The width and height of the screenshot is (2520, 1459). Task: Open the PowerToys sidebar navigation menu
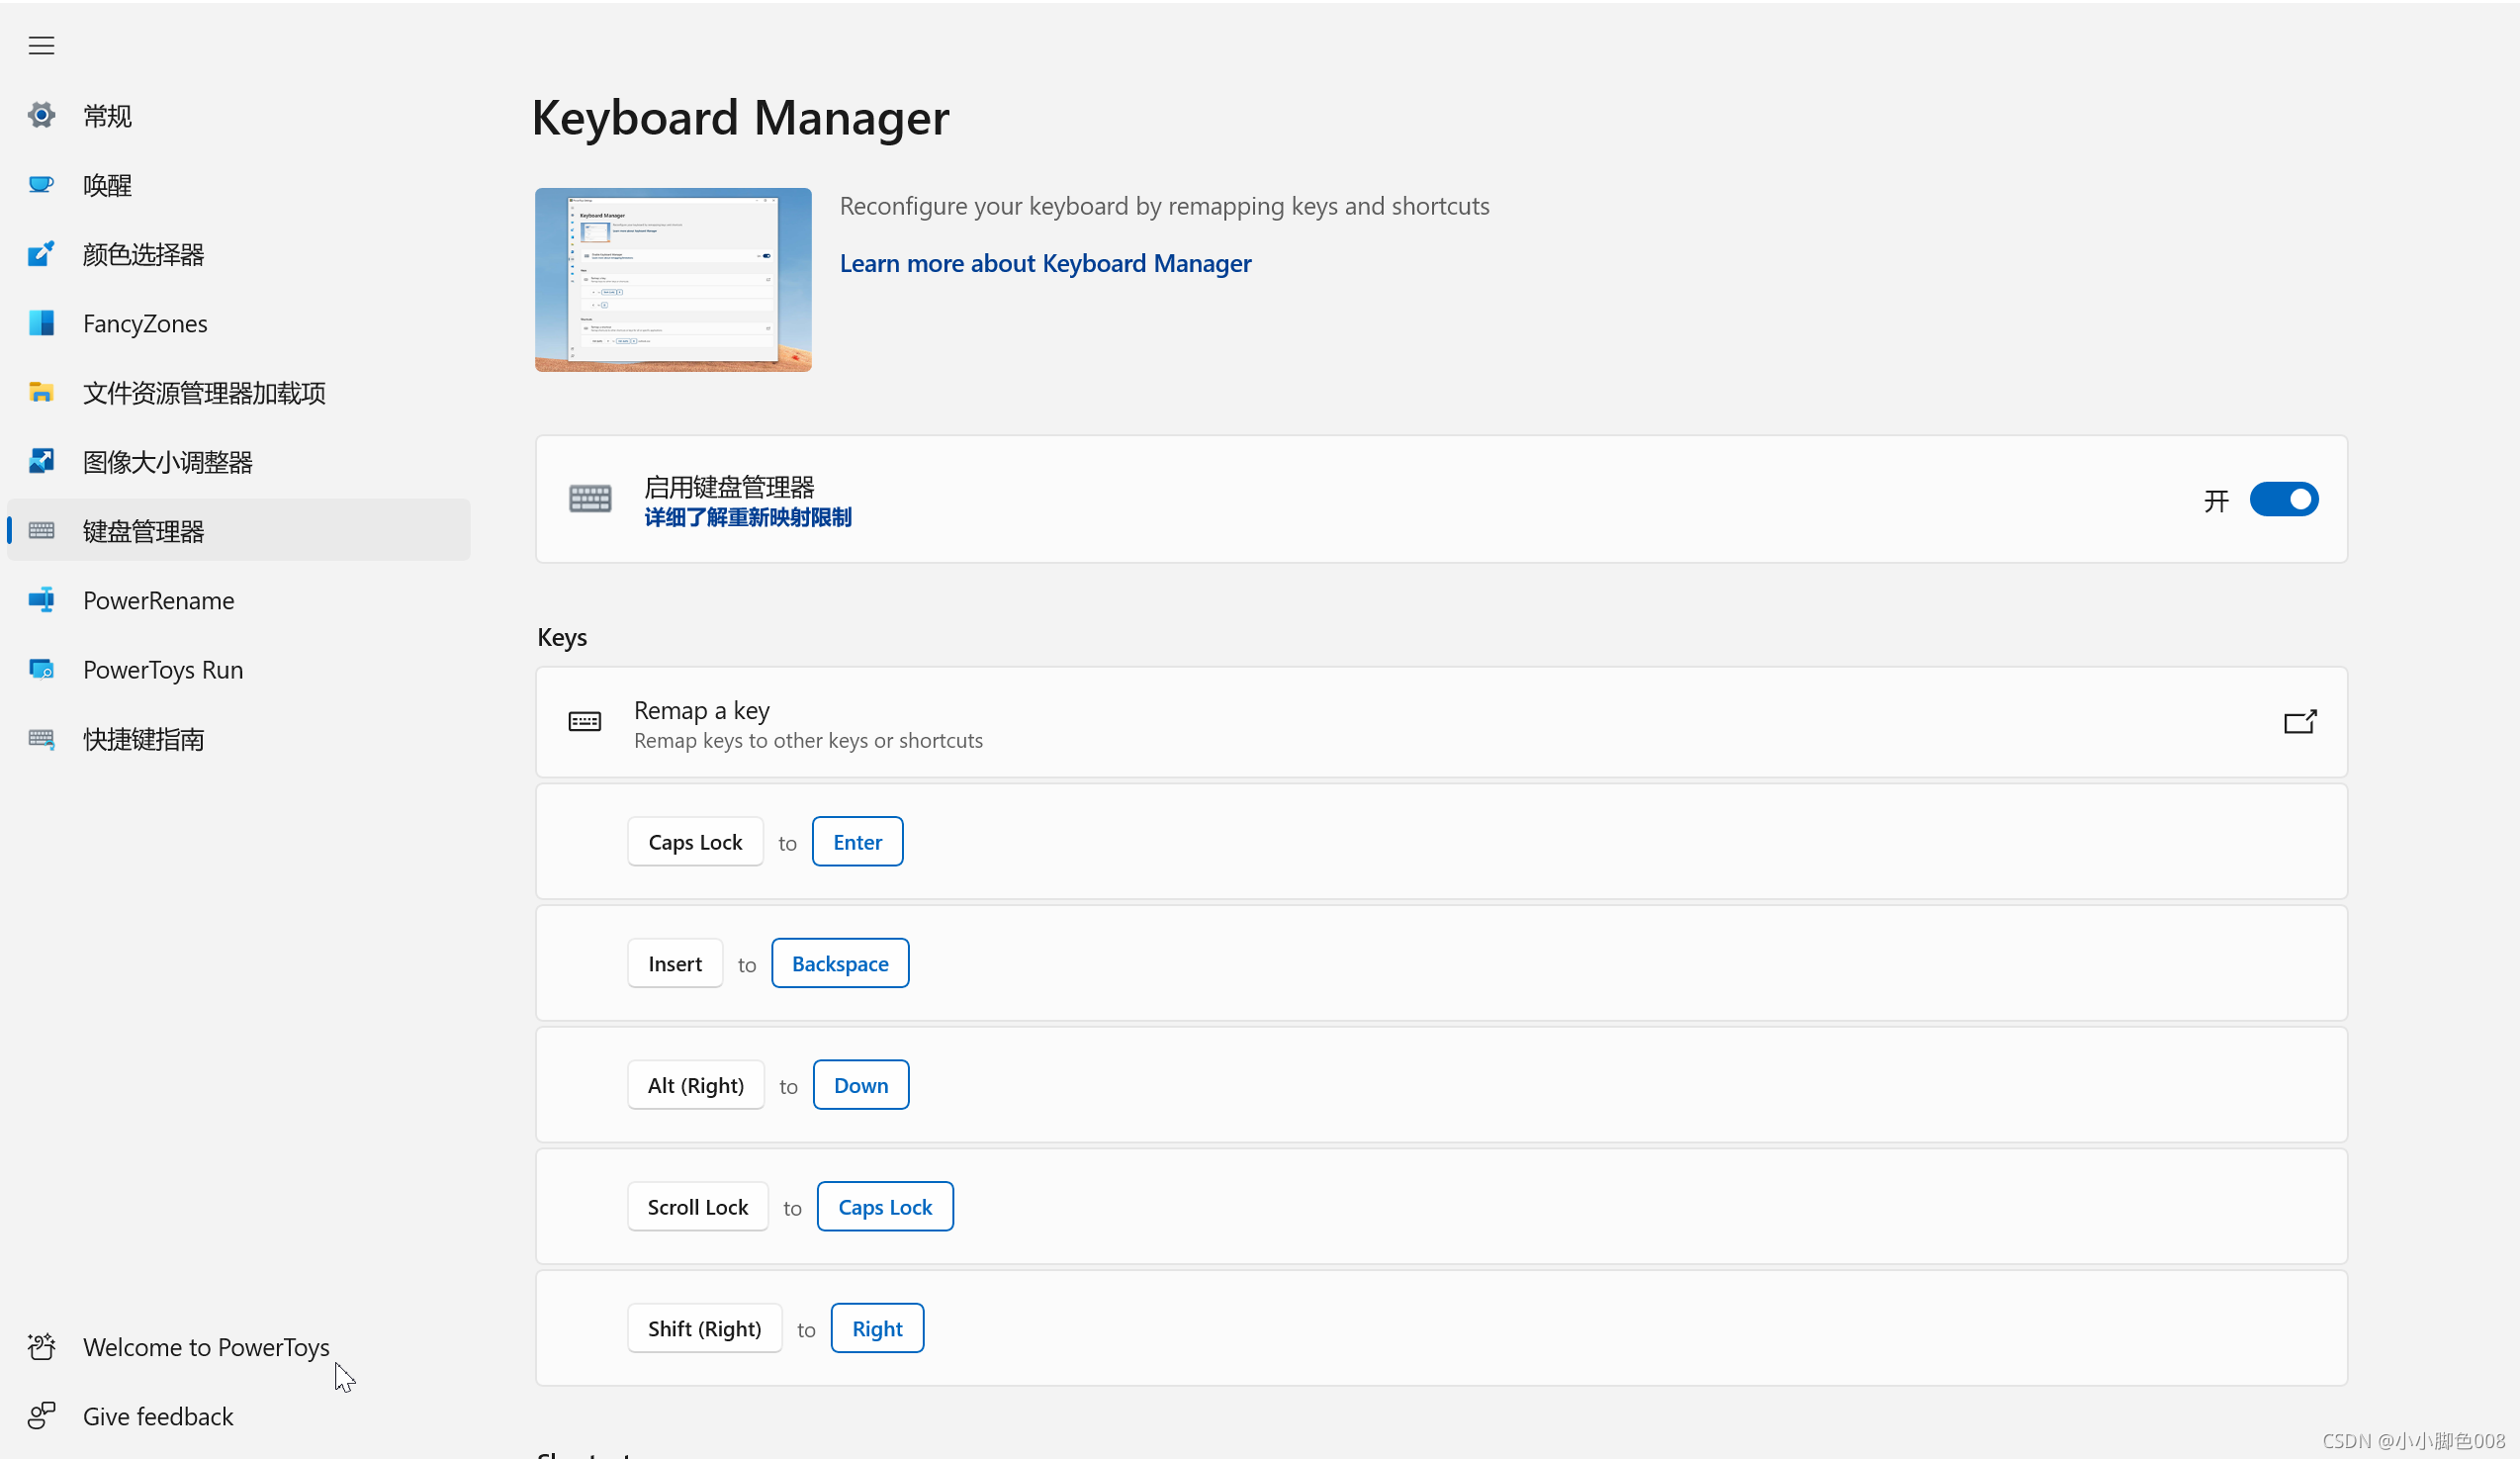(x=42, y=46)
